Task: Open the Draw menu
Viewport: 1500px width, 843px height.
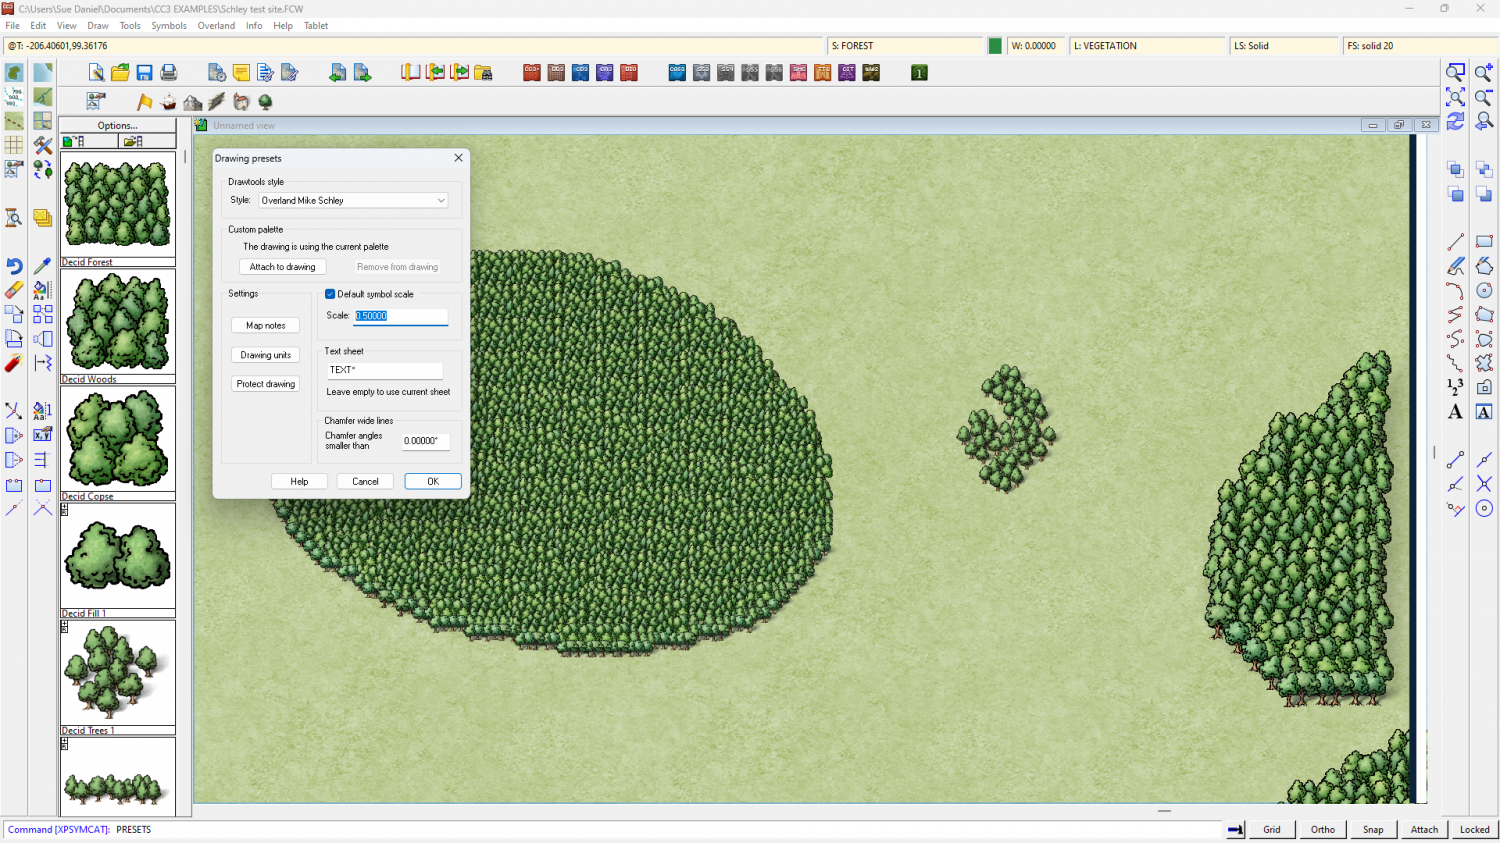Action: click(98, 26)
